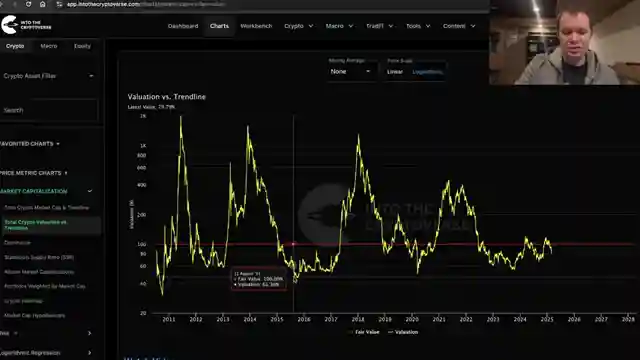
Task: Select Total Crypto Valuation vs. Trendline chart
Action: coord(50,225)
